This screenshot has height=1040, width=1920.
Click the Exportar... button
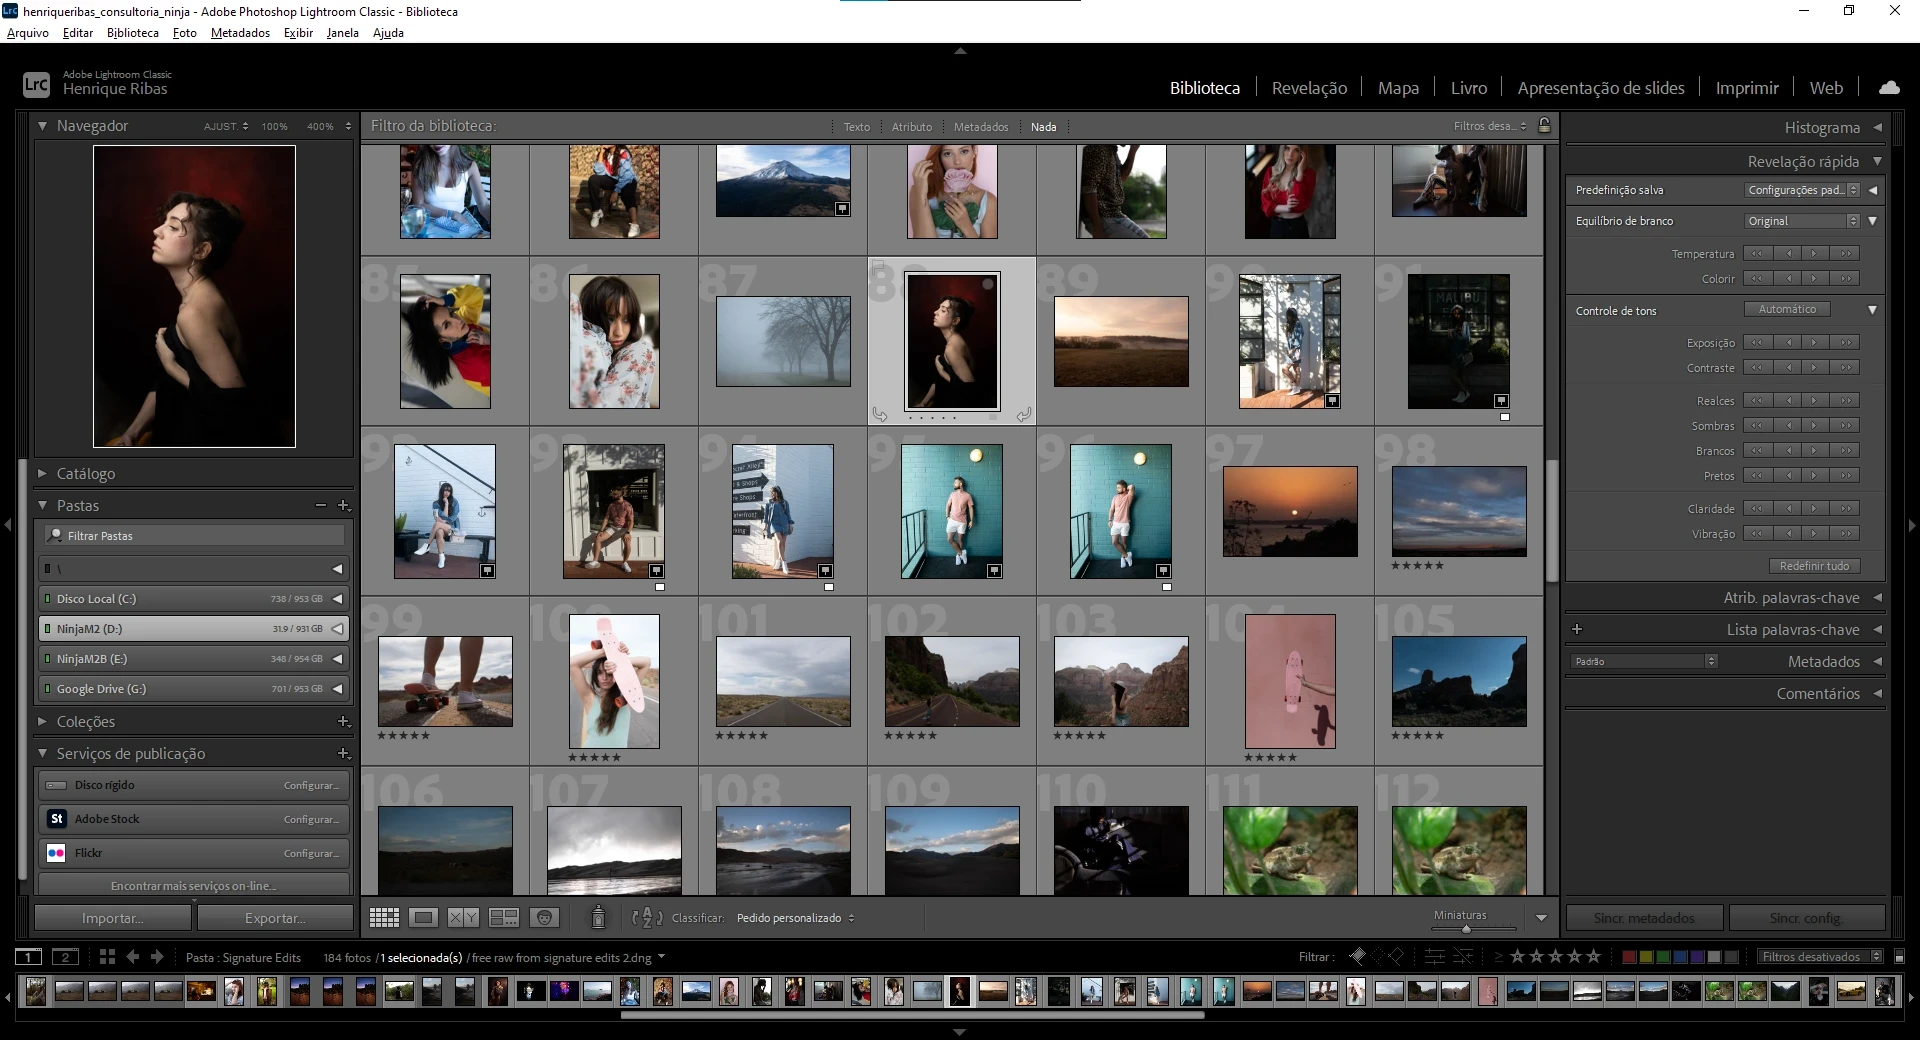pyautogui.click(x=275, y=918)
